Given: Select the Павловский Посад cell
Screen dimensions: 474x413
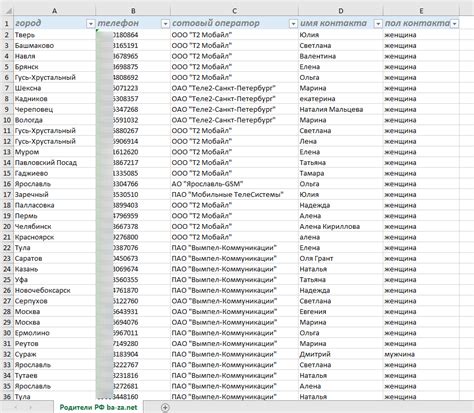Looking at the screenshot, I should point(54,163).
